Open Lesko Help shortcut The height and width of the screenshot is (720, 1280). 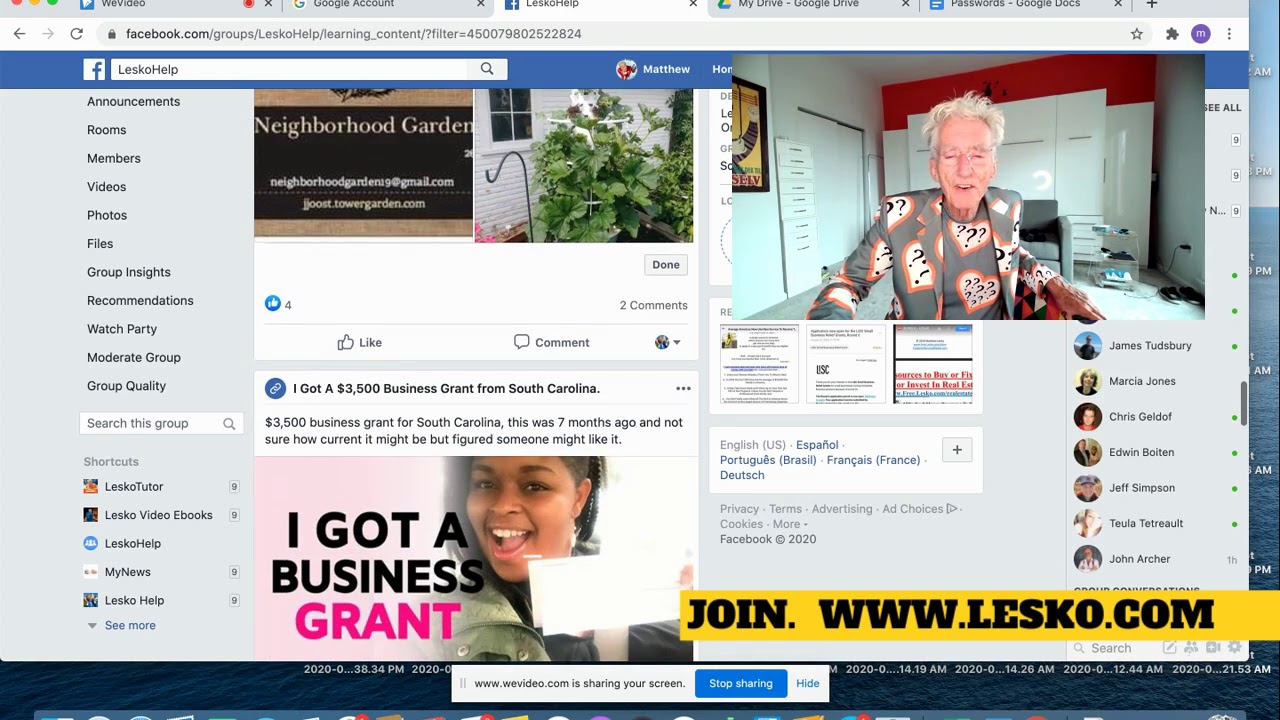pos(134,601)
